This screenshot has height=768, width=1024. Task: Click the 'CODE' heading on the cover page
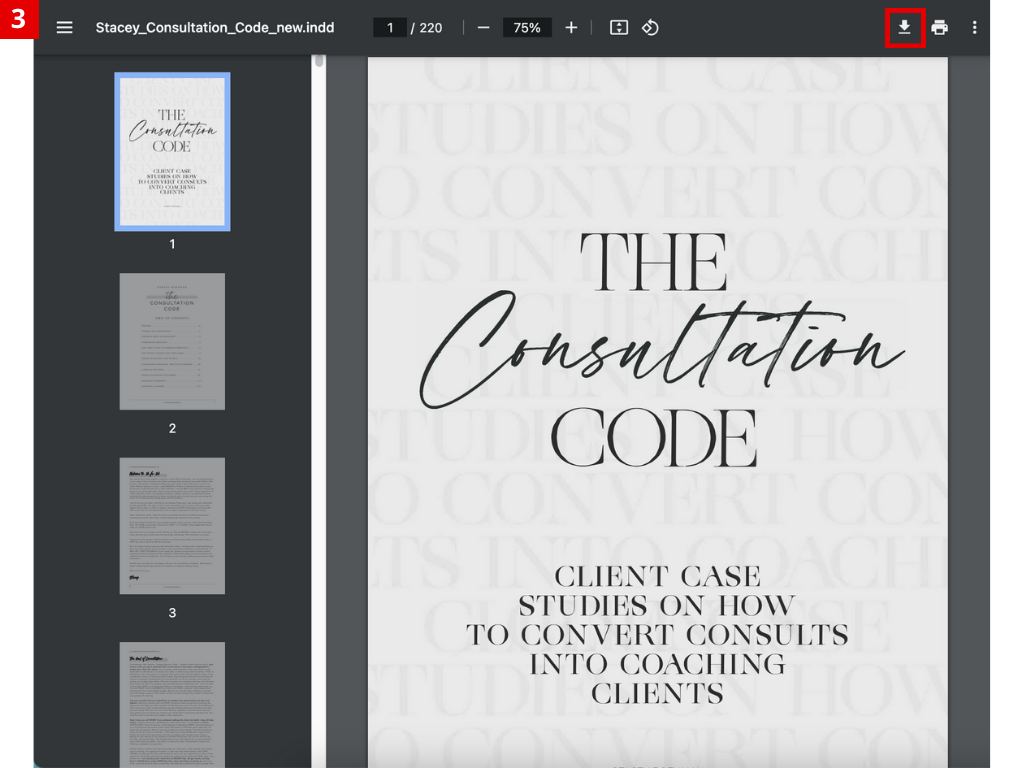[654, 438]
